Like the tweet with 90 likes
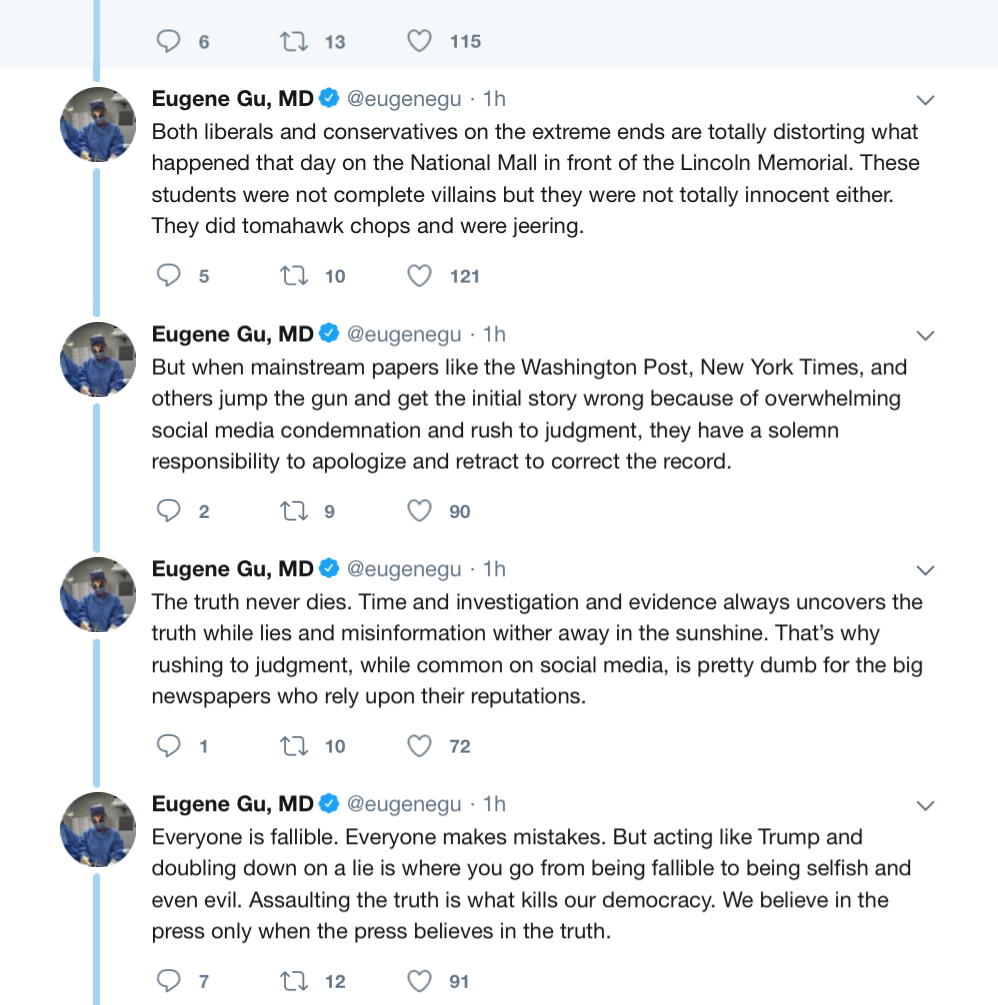Screen dimensions: 998x1005 (x=419, y=511)
